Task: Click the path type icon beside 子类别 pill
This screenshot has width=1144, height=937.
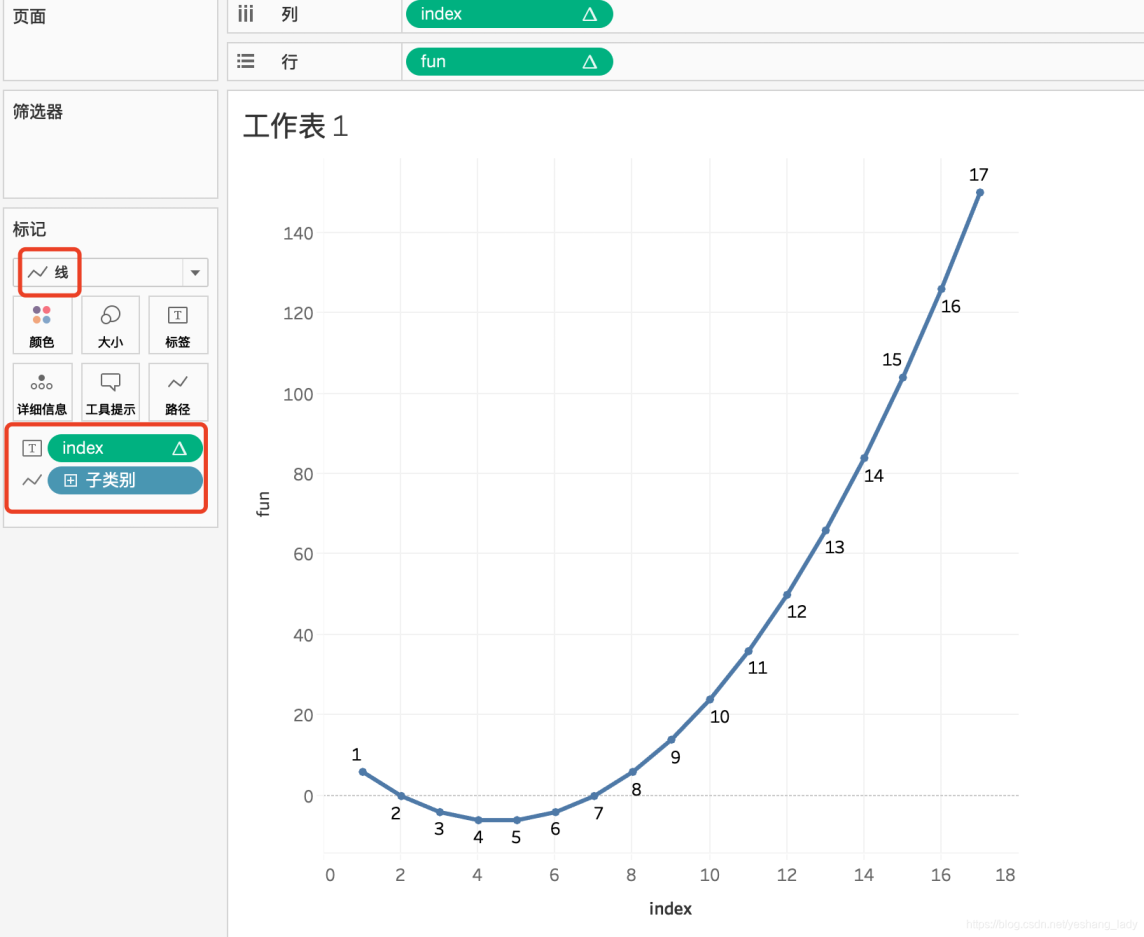Action: (x=31, y=480)
